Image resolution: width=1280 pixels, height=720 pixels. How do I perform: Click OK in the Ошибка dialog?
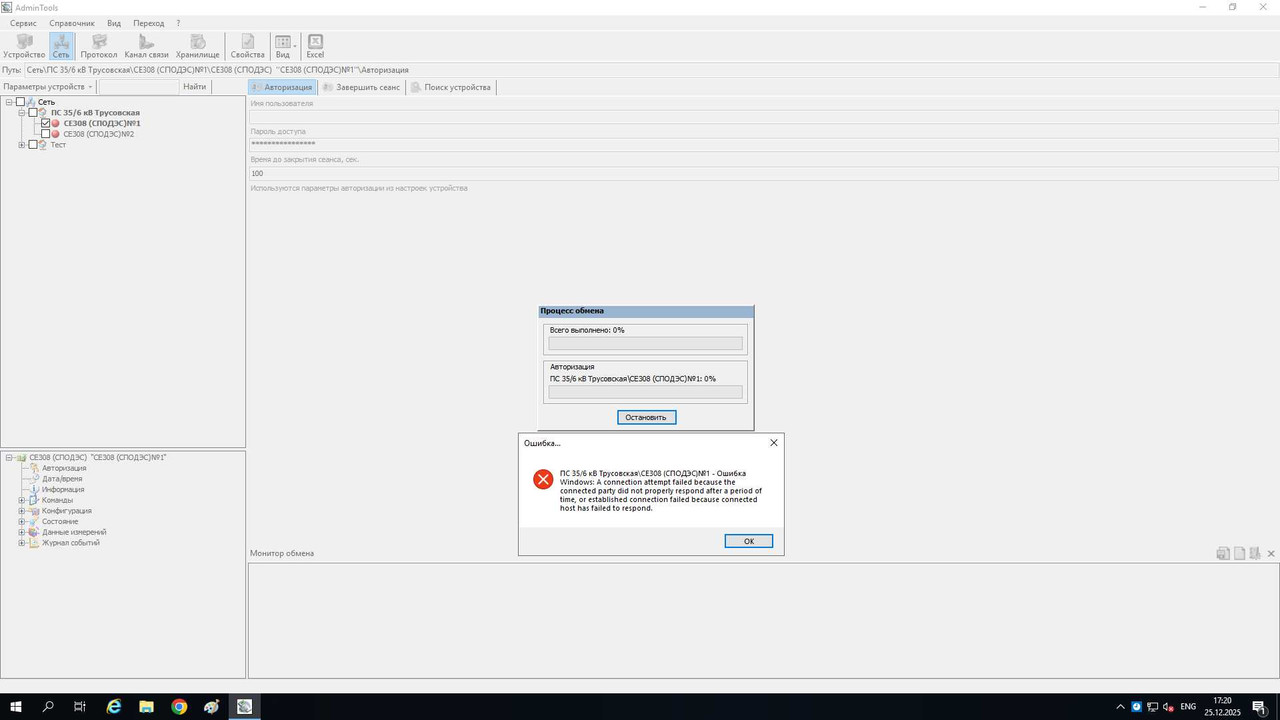point(748,541)
